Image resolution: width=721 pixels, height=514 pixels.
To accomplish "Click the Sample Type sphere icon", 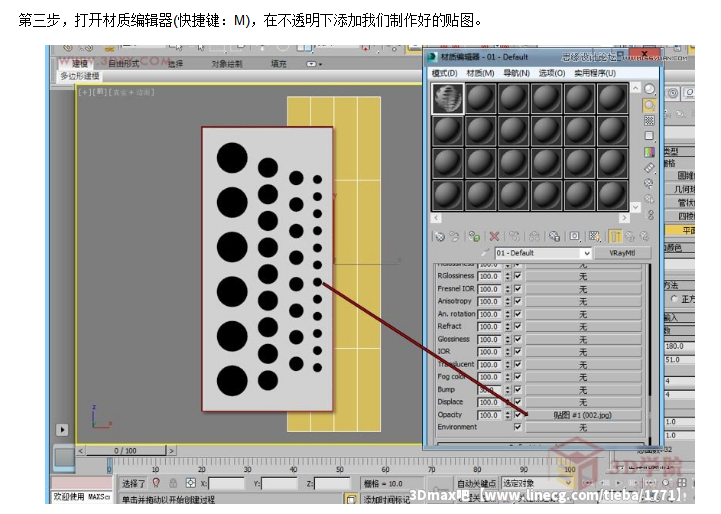I will click(x=649, y=89).
